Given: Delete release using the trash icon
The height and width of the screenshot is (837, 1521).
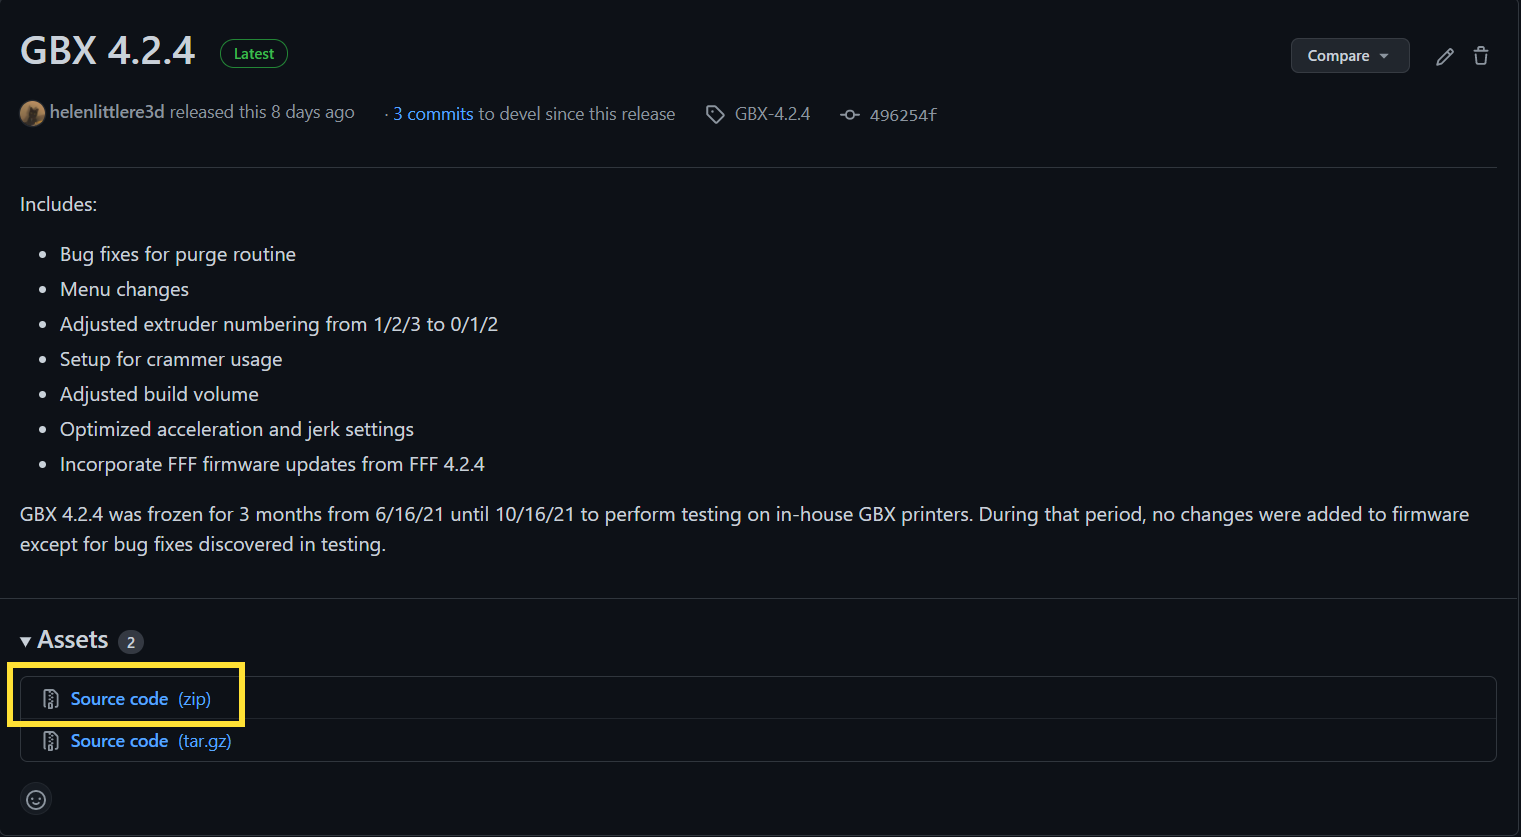Looking at the screenshot, I should 1481,56.
